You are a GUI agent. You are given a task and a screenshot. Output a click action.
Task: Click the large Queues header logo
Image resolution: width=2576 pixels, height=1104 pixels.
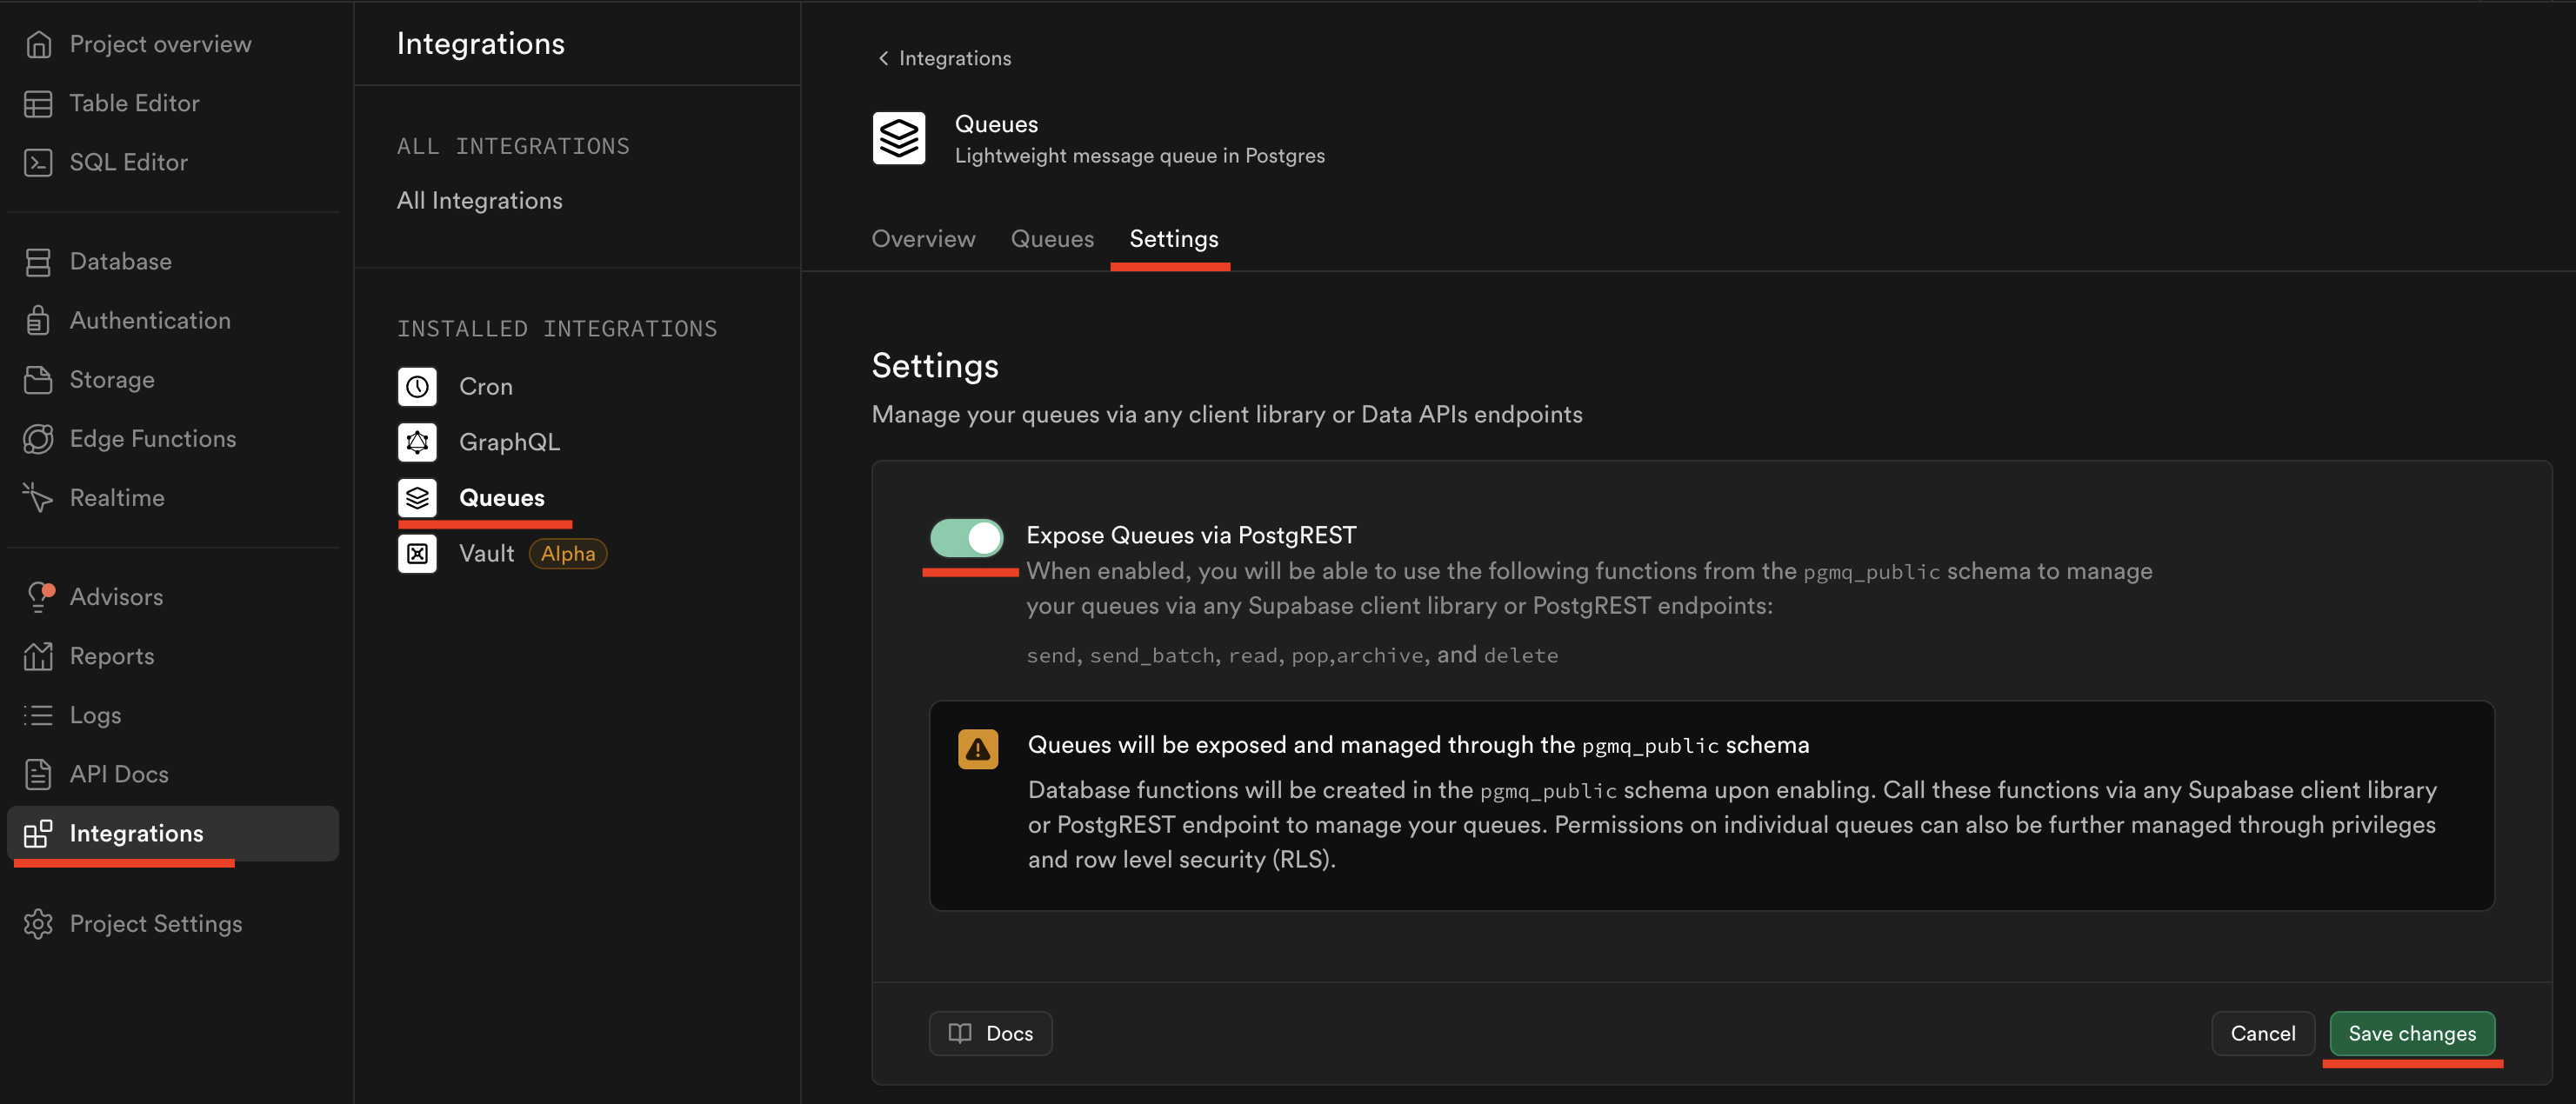[899, 138]
